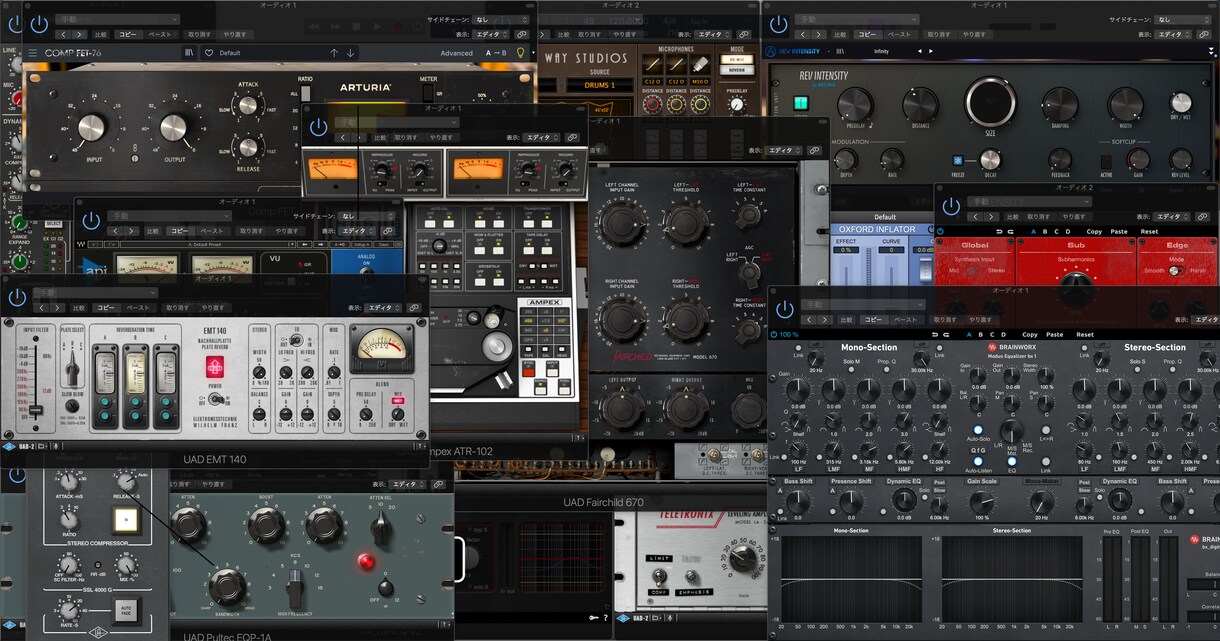Image resolution: width=1220 pixels, height=641 pixels.
Task: Click the redo arrow in the Modus Equalizer toolbar
Action: tap(946, 334)
